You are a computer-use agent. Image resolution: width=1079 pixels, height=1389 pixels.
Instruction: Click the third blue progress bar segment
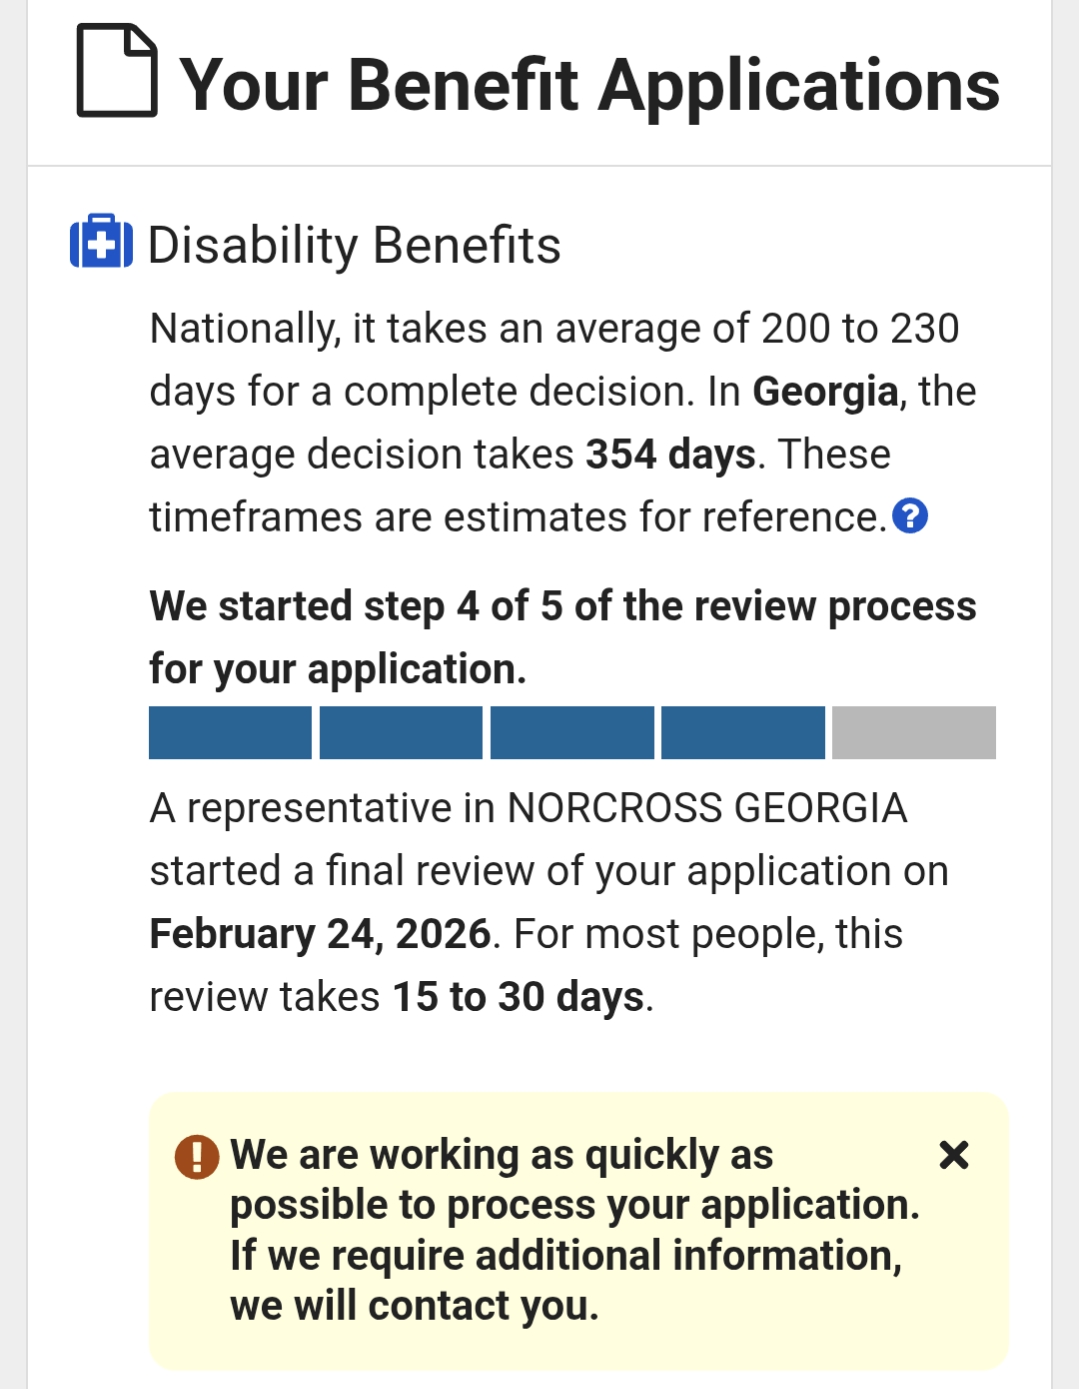572,733
